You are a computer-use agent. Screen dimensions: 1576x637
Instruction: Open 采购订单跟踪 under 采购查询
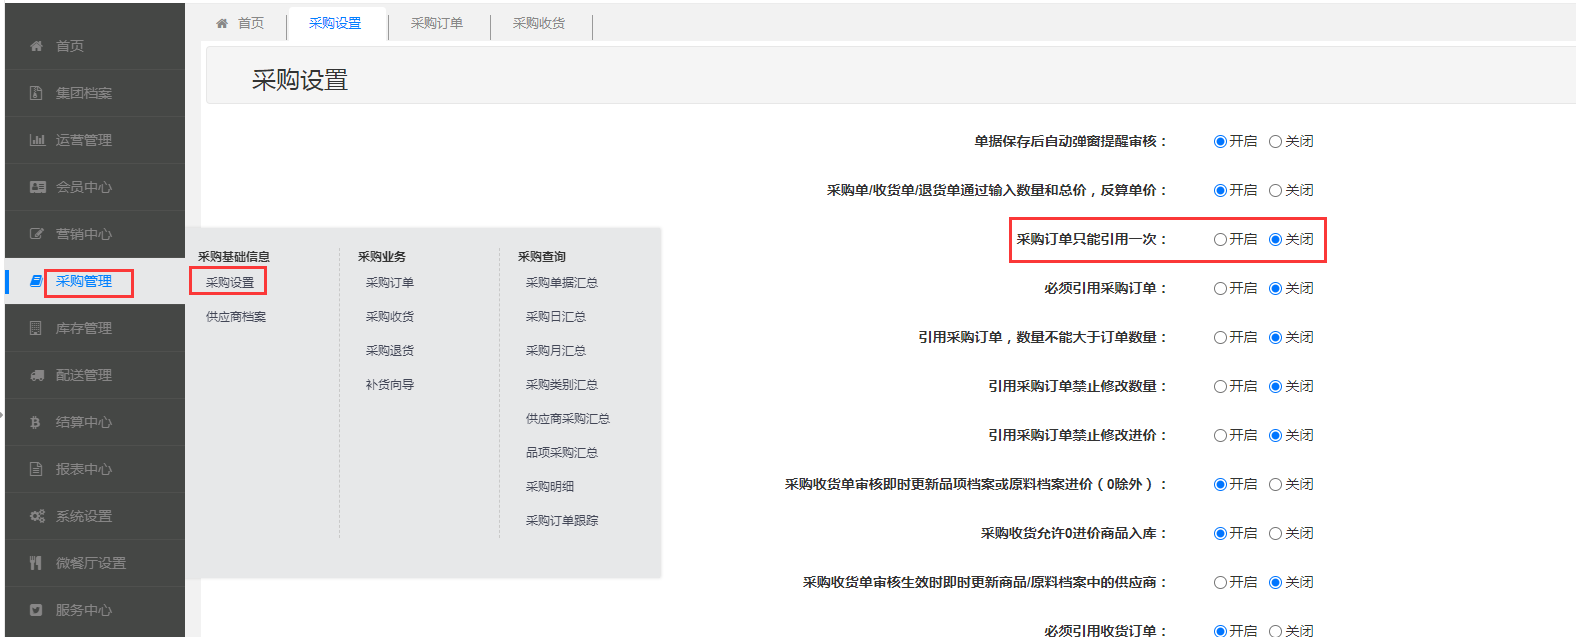tap(562, 521)
